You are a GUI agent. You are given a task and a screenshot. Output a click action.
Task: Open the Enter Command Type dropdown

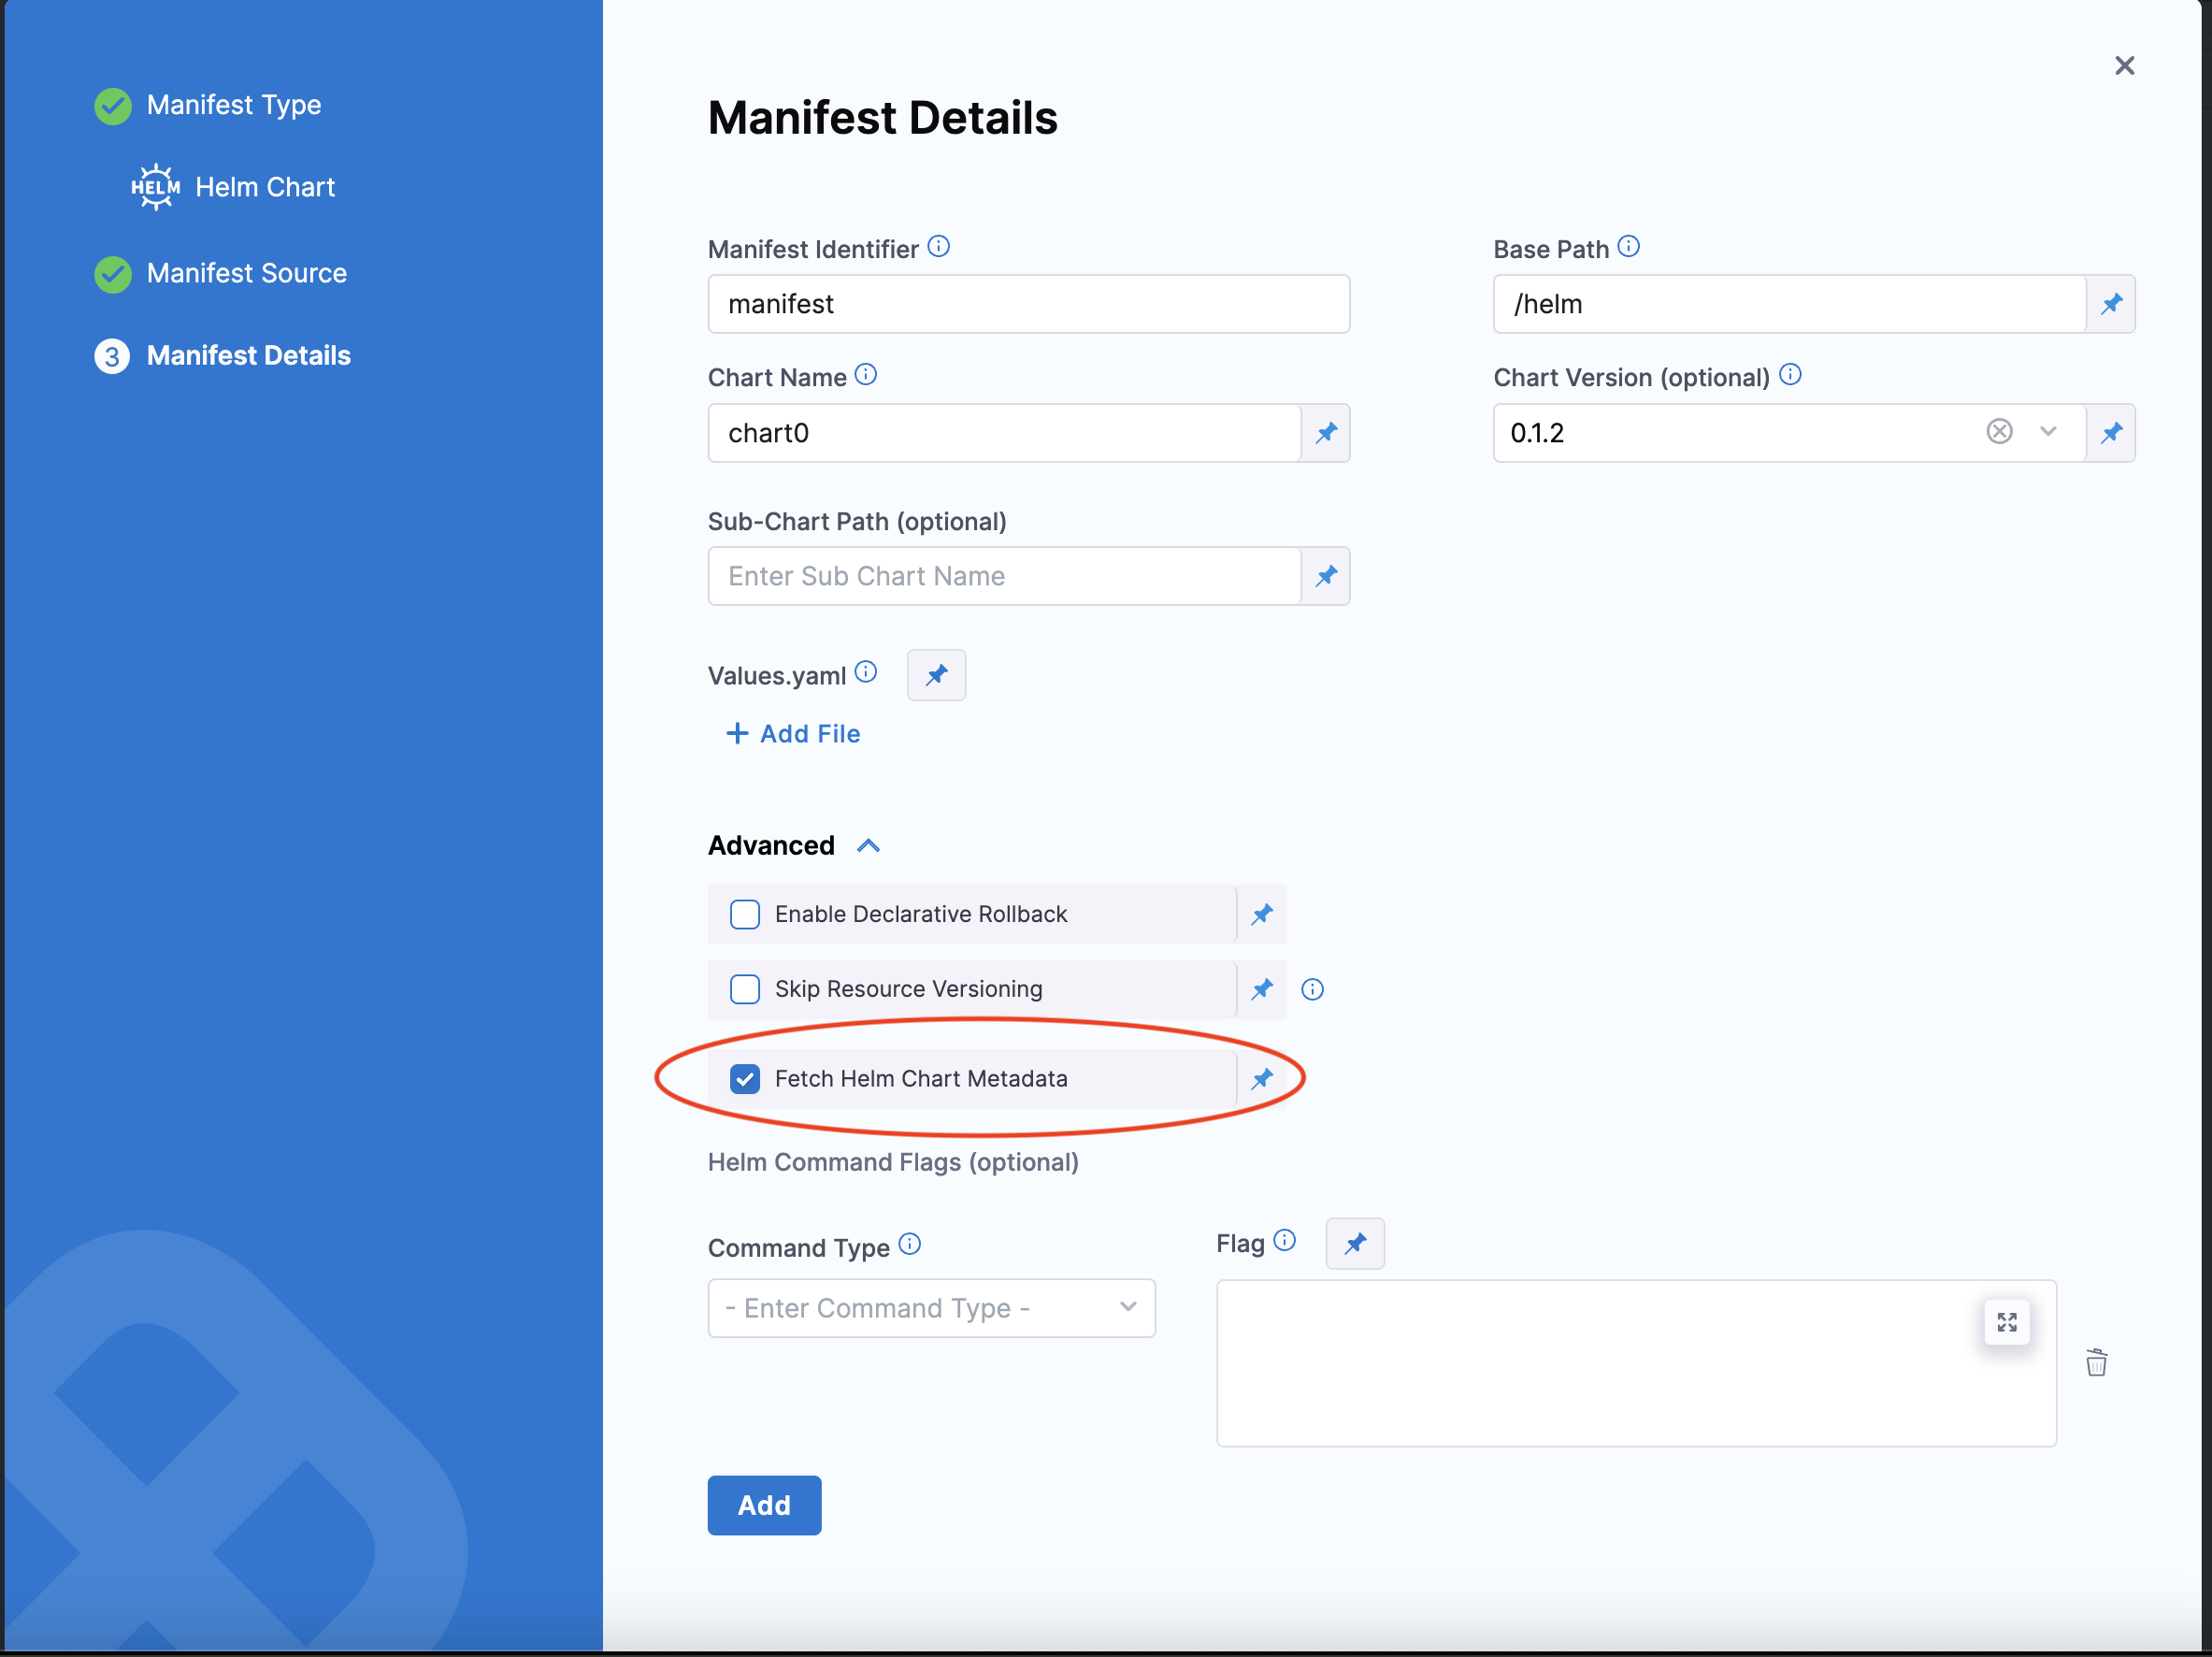click(930, 1308)
